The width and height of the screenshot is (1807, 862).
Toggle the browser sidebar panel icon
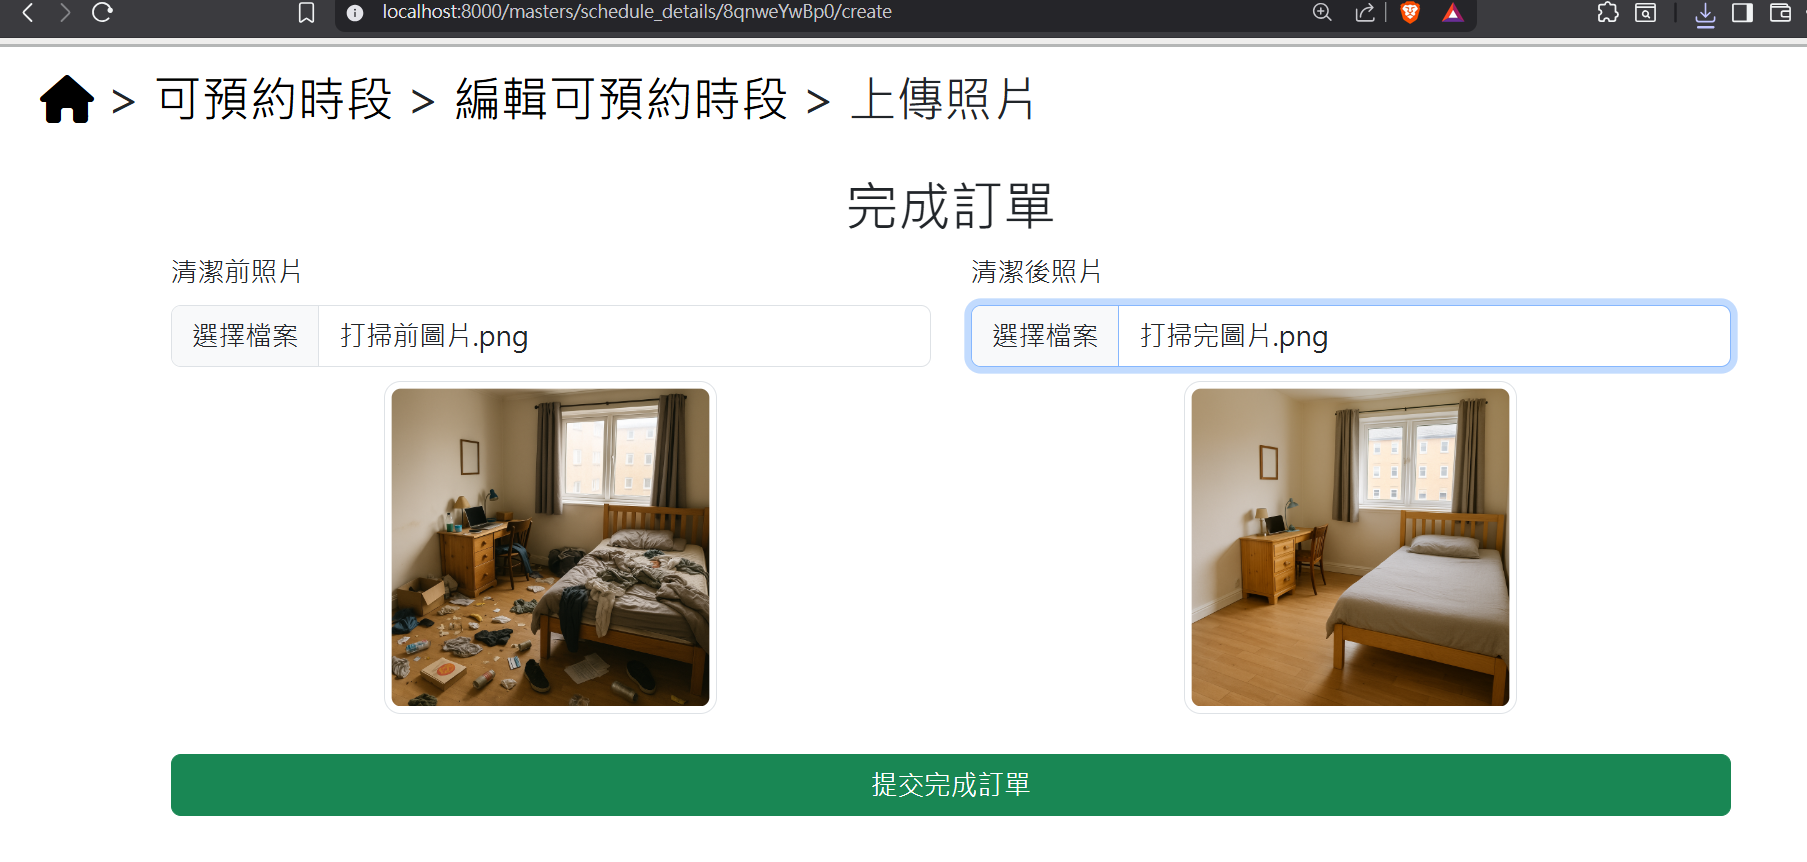1742,13
